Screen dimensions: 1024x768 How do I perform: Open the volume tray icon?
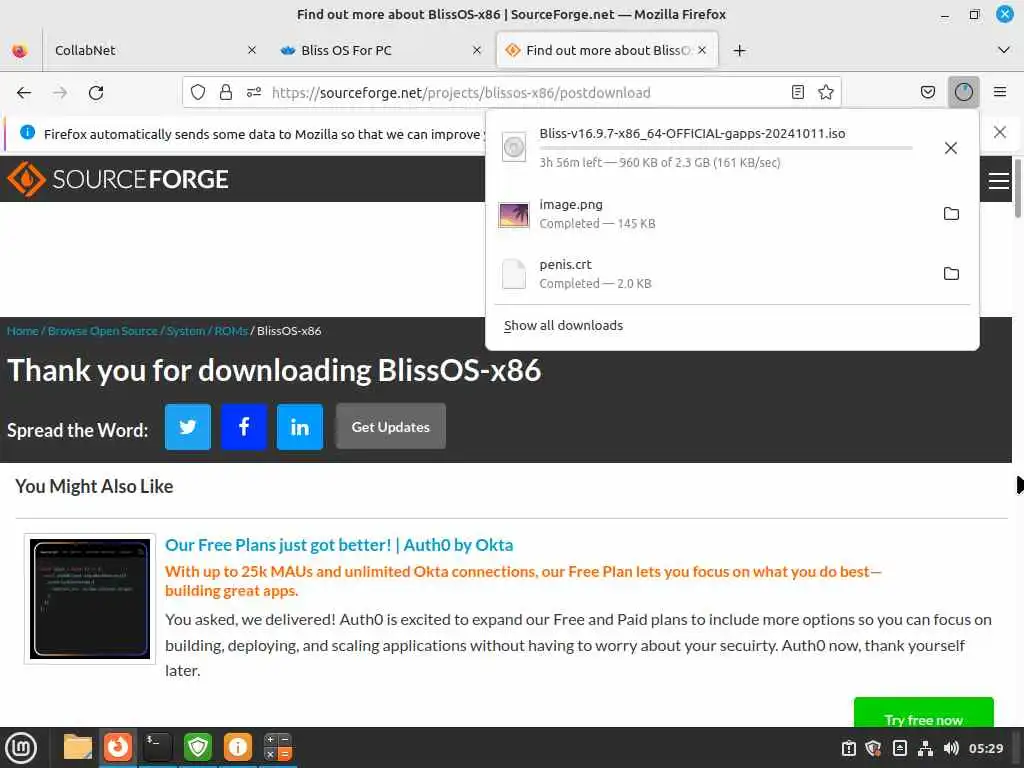tap(951, 748)
